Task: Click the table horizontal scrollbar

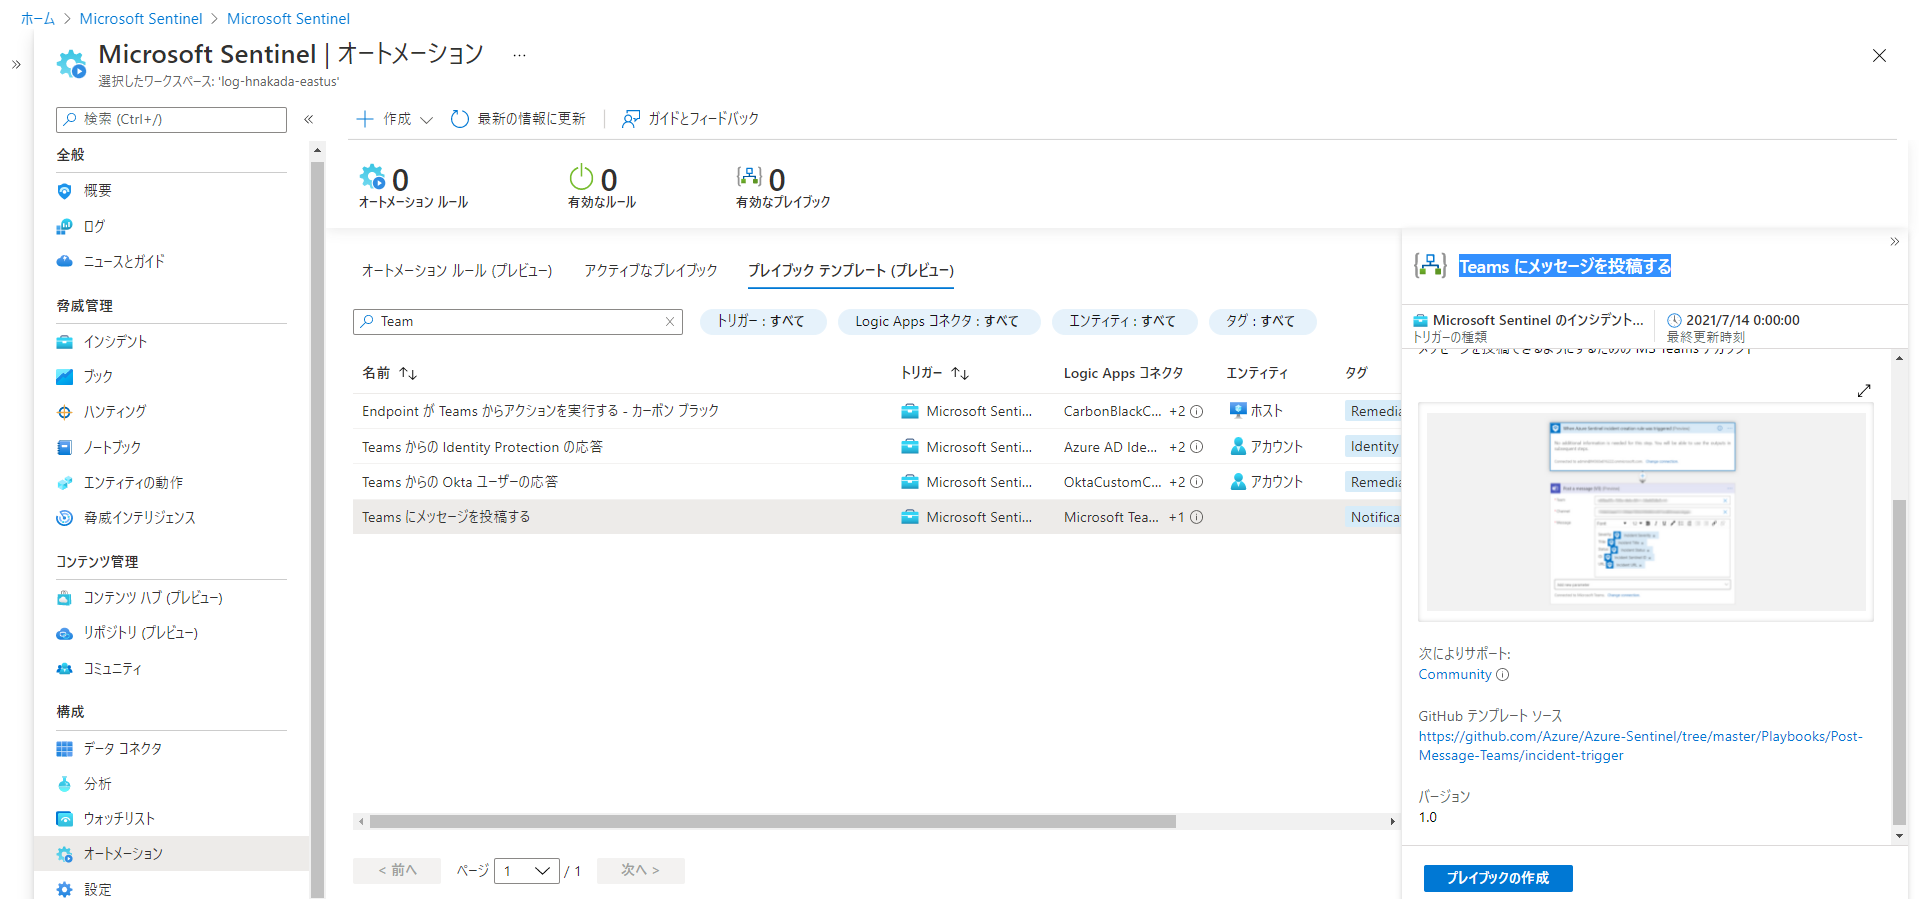Action: (772, 822)
